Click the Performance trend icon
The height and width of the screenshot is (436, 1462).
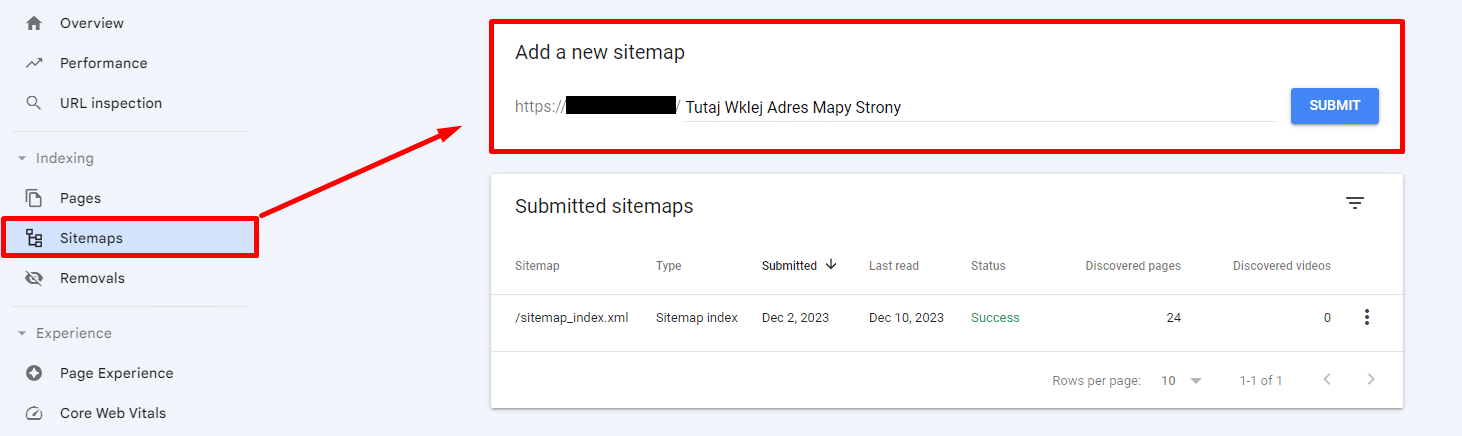34,63
